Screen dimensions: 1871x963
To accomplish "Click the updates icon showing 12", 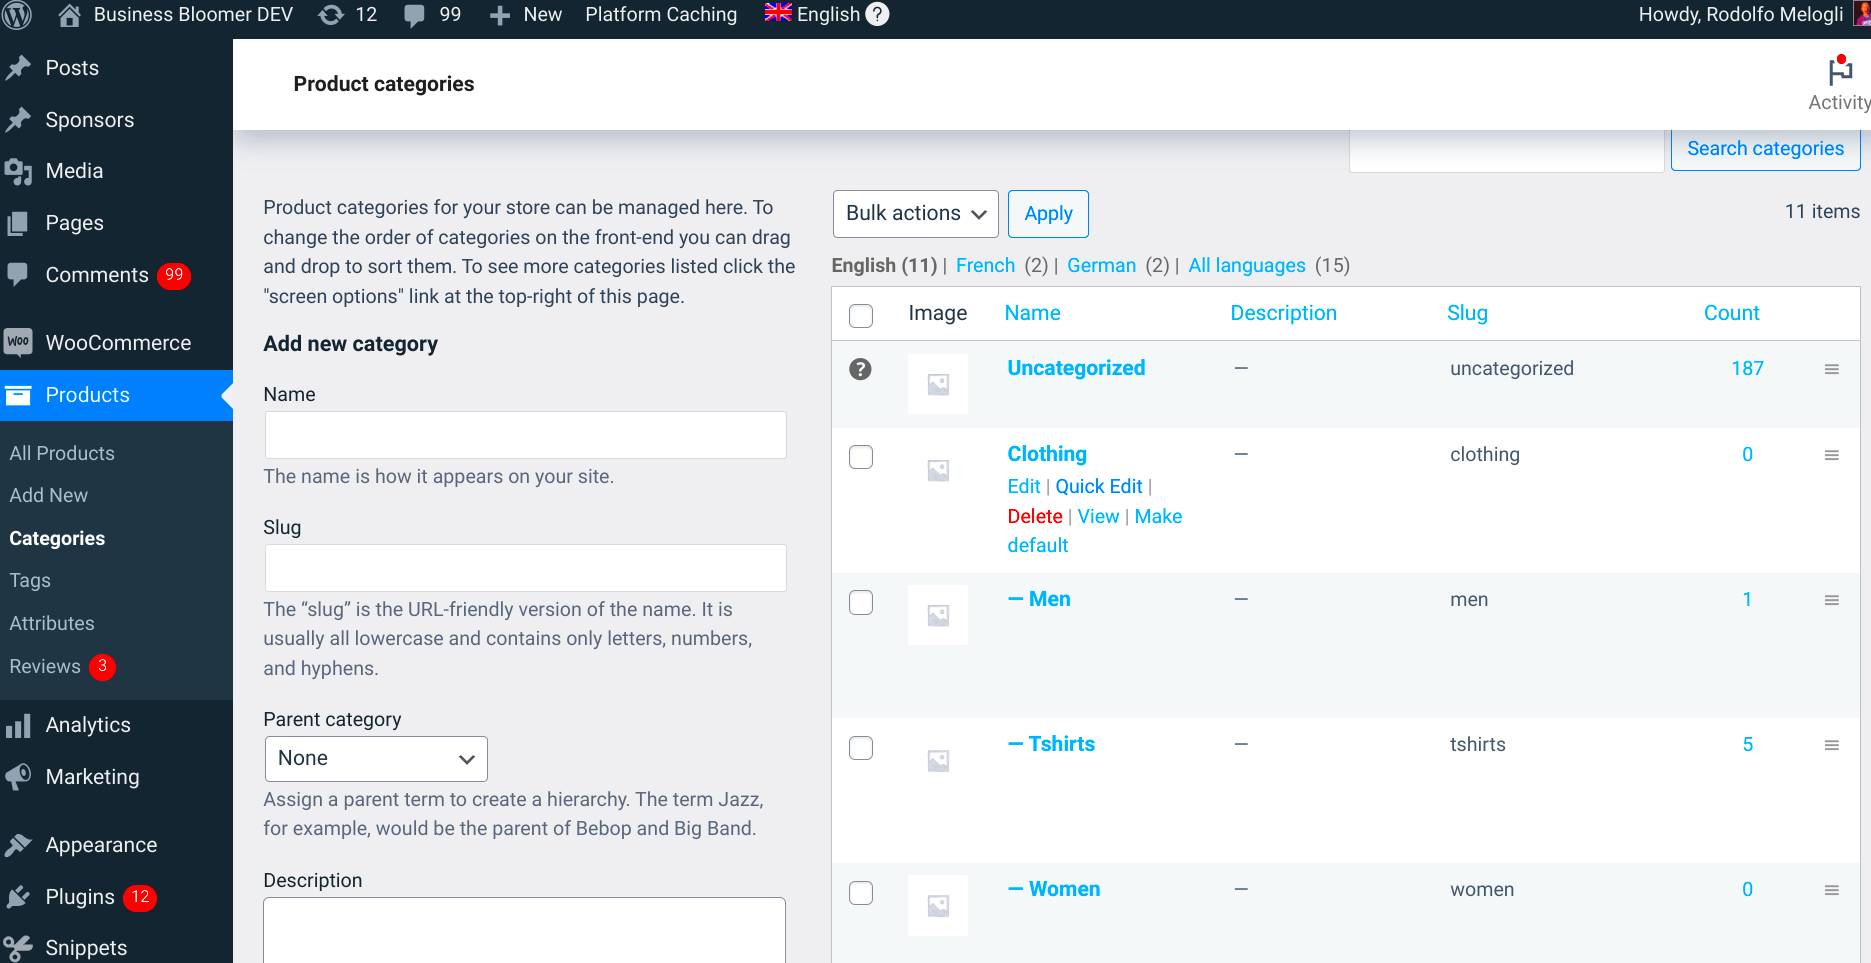I will (331, 15).
